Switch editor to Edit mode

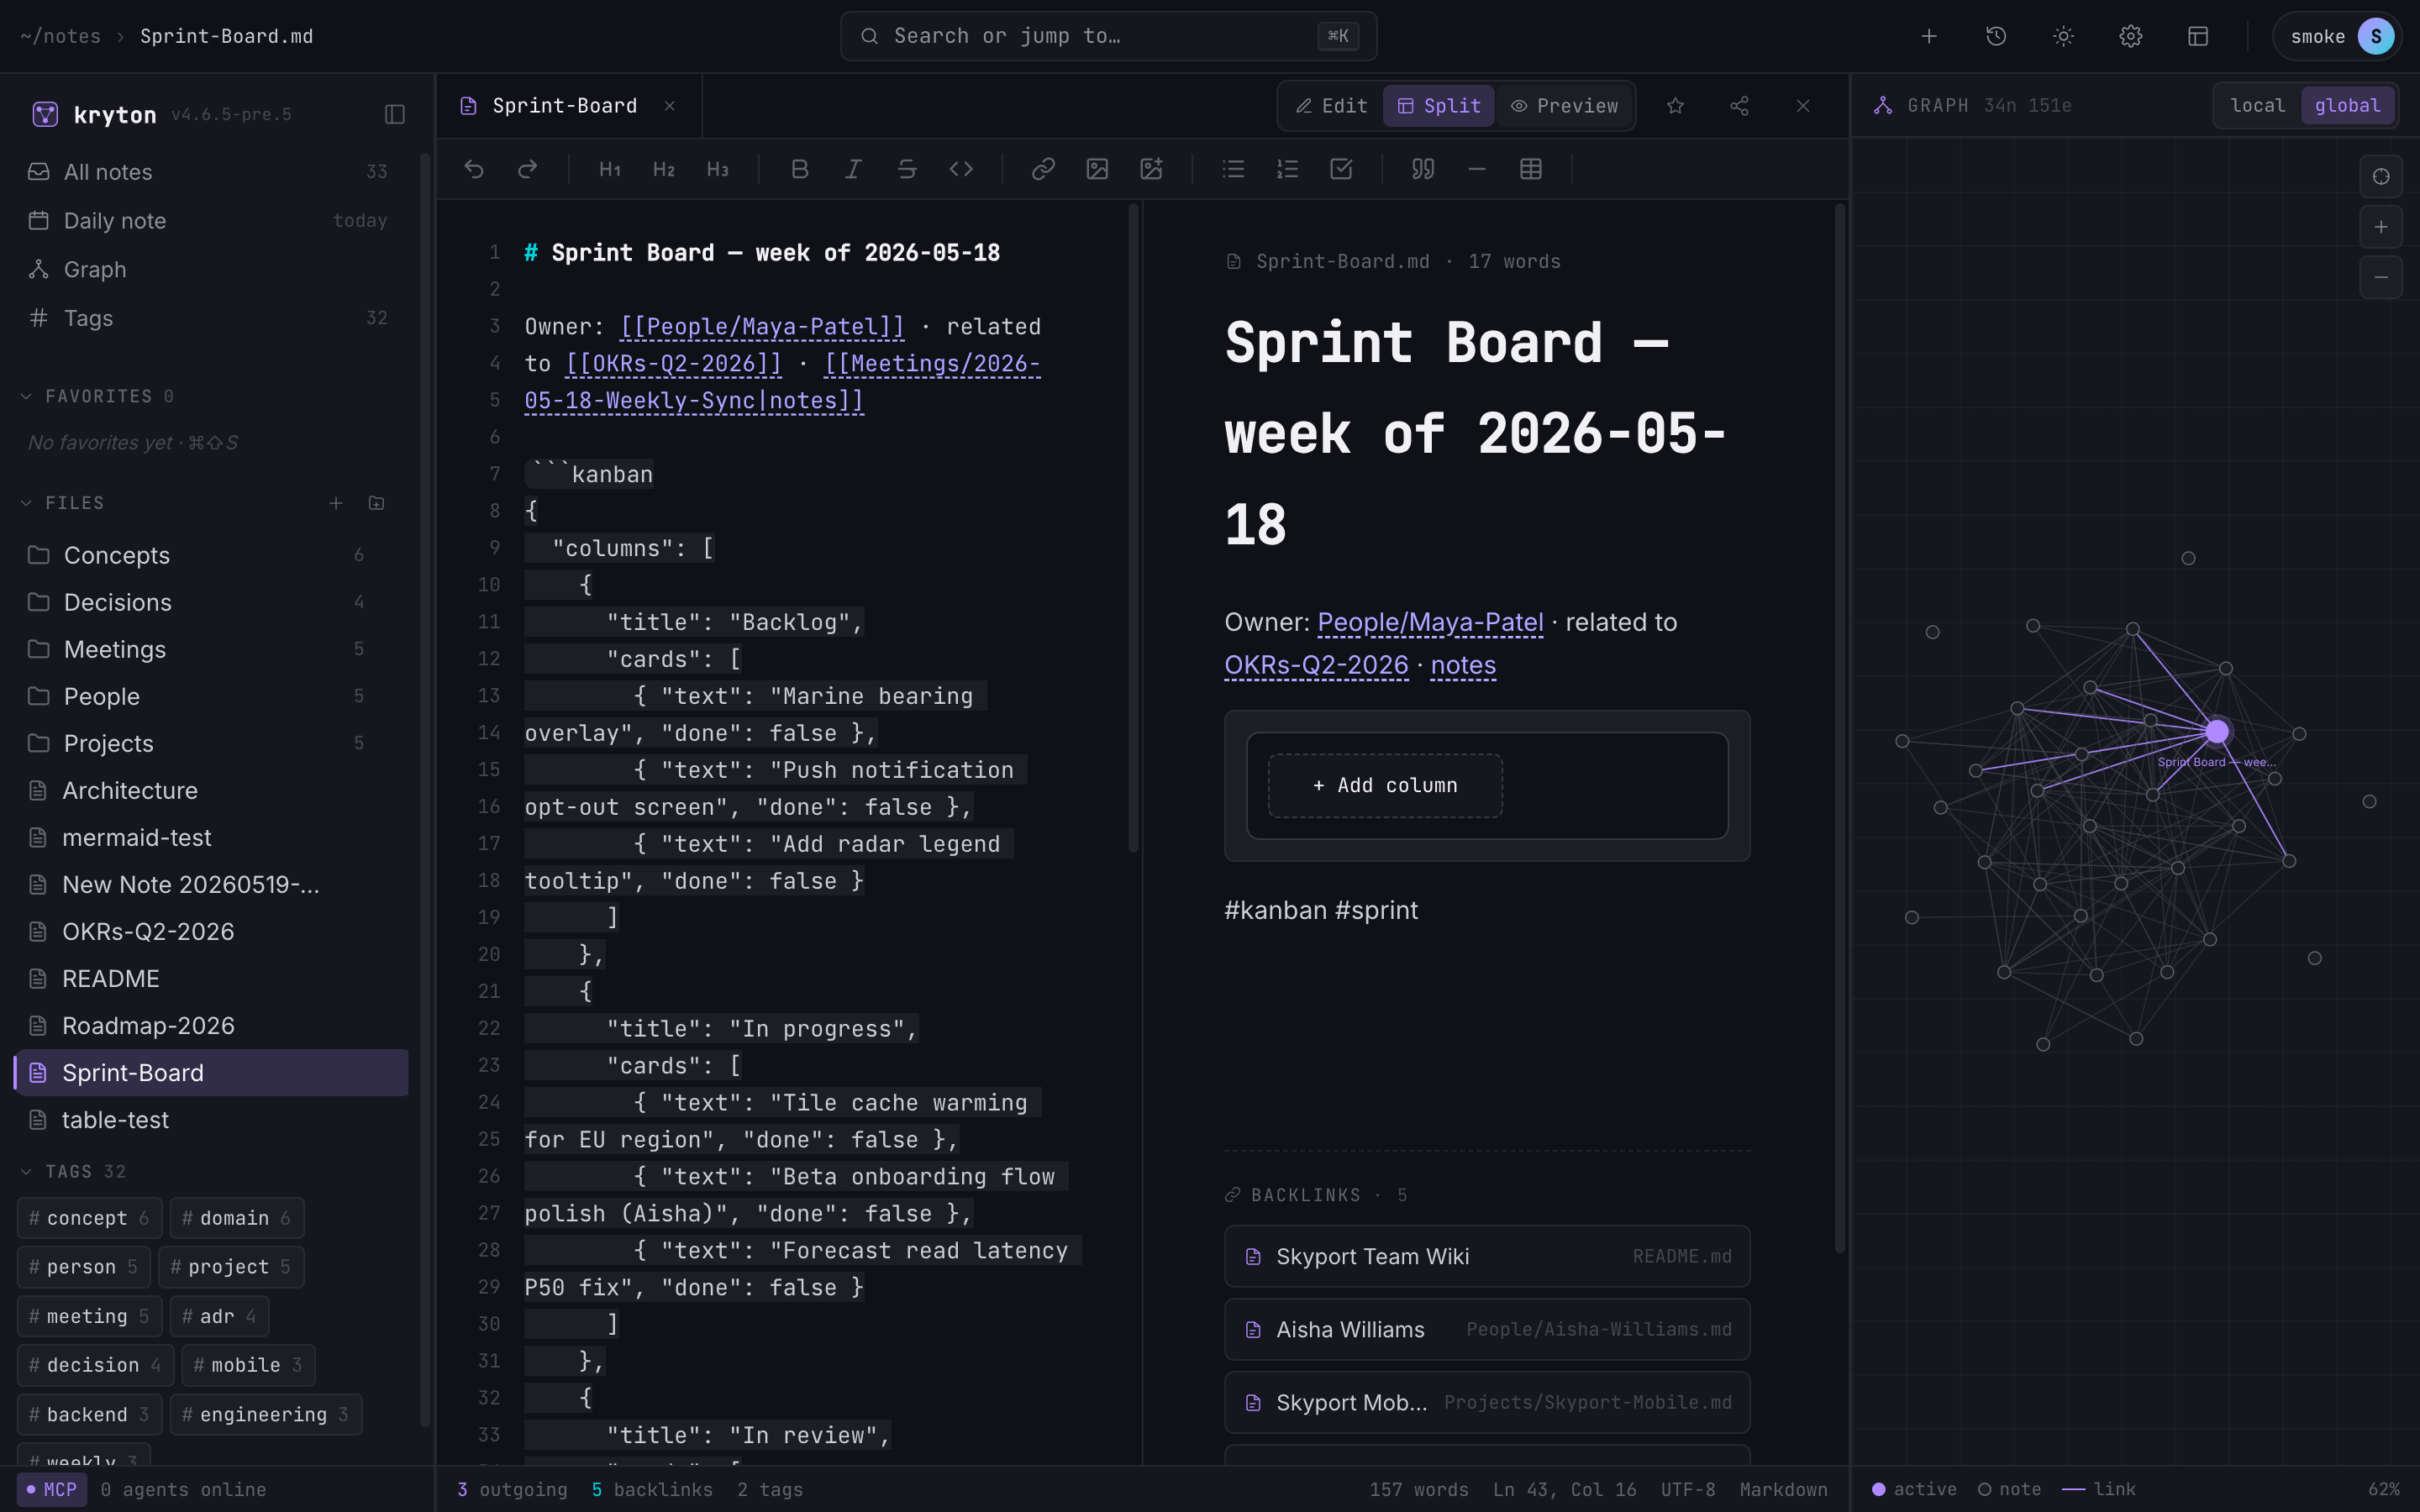[x=1331, y=106]
